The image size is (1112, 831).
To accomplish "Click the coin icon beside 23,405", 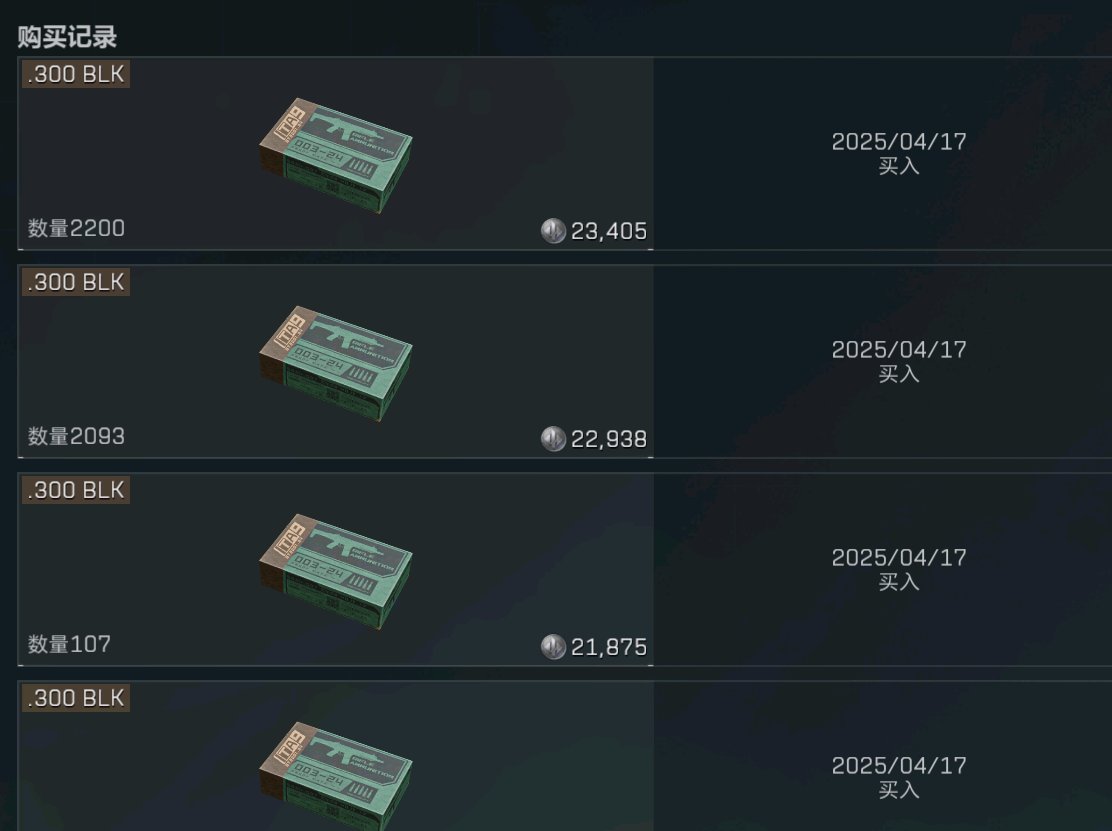I will [553, 230].
